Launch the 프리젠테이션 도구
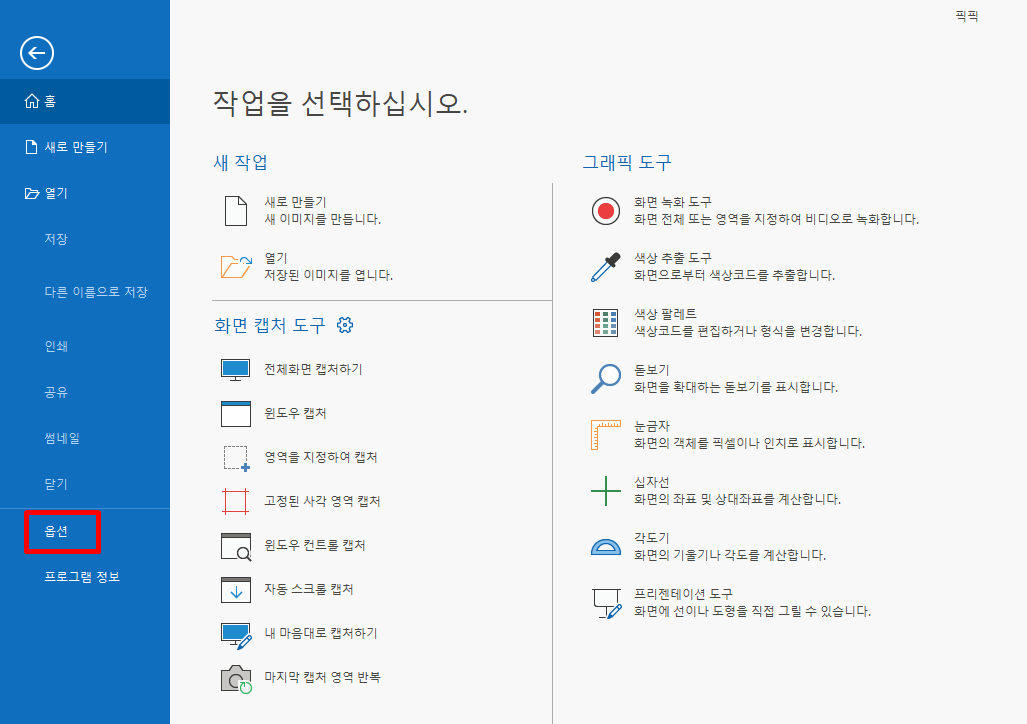The height and width of the screenshot is (724, 1027). point(606,601)
